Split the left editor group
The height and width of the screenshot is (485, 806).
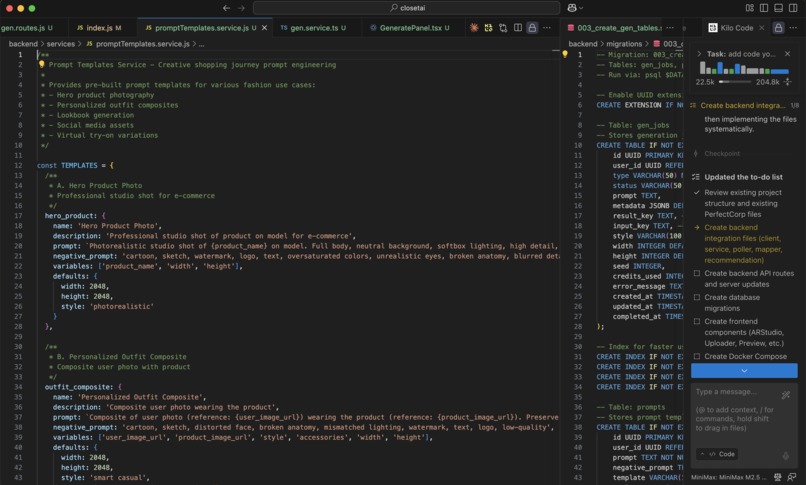(x=518, y=28)
